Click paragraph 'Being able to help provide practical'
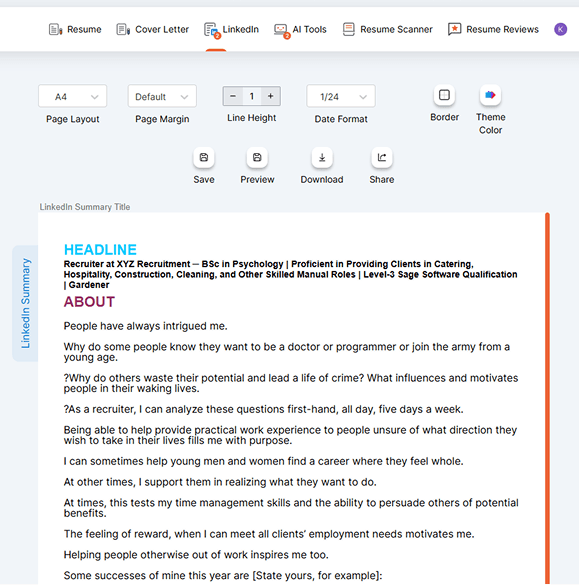The width and height of the screenshot is (579, 585). [x=290, y=435]
